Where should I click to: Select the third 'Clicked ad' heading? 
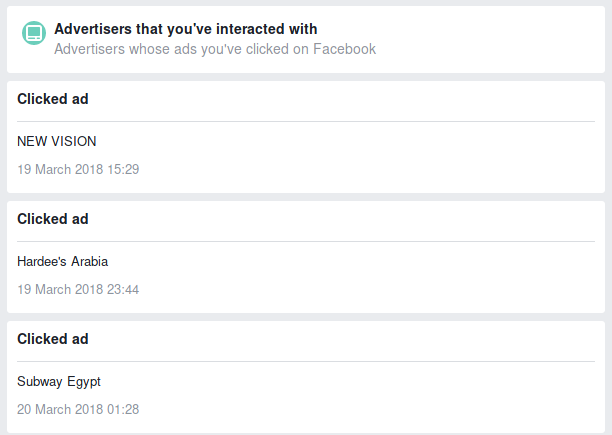pyautogui.click(x=53, y=339)
